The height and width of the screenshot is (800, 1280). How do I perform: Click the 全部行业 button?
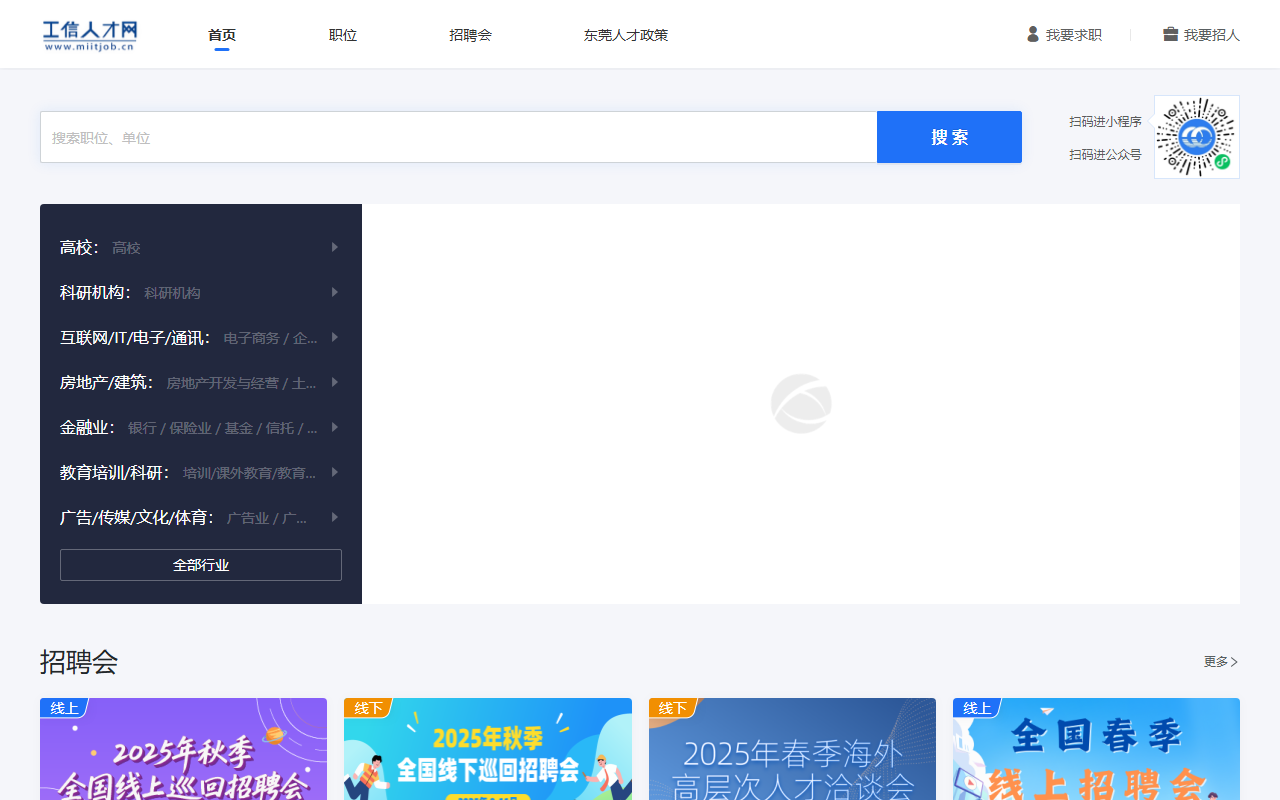[x=201, y=565]
